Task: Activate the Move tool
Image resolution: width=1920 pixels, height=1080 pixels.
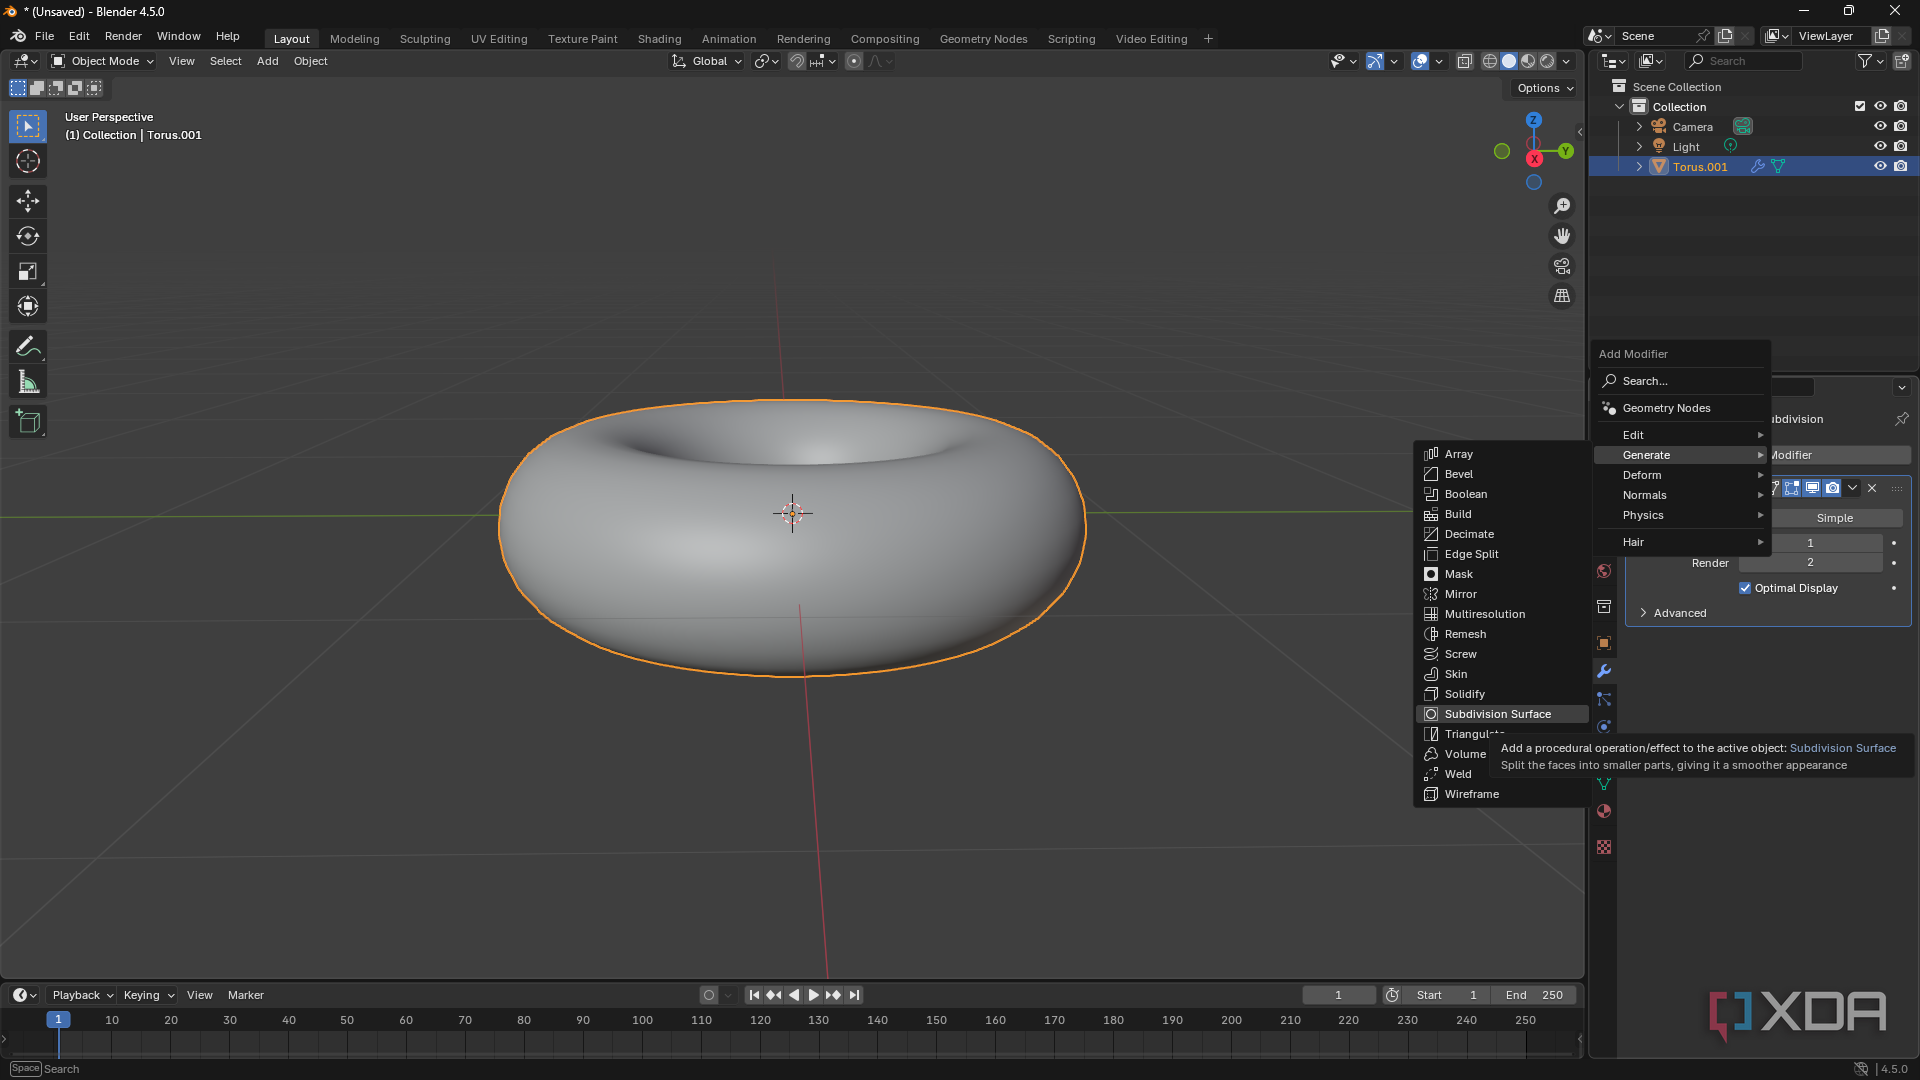Action: click(x=28, y=201)
